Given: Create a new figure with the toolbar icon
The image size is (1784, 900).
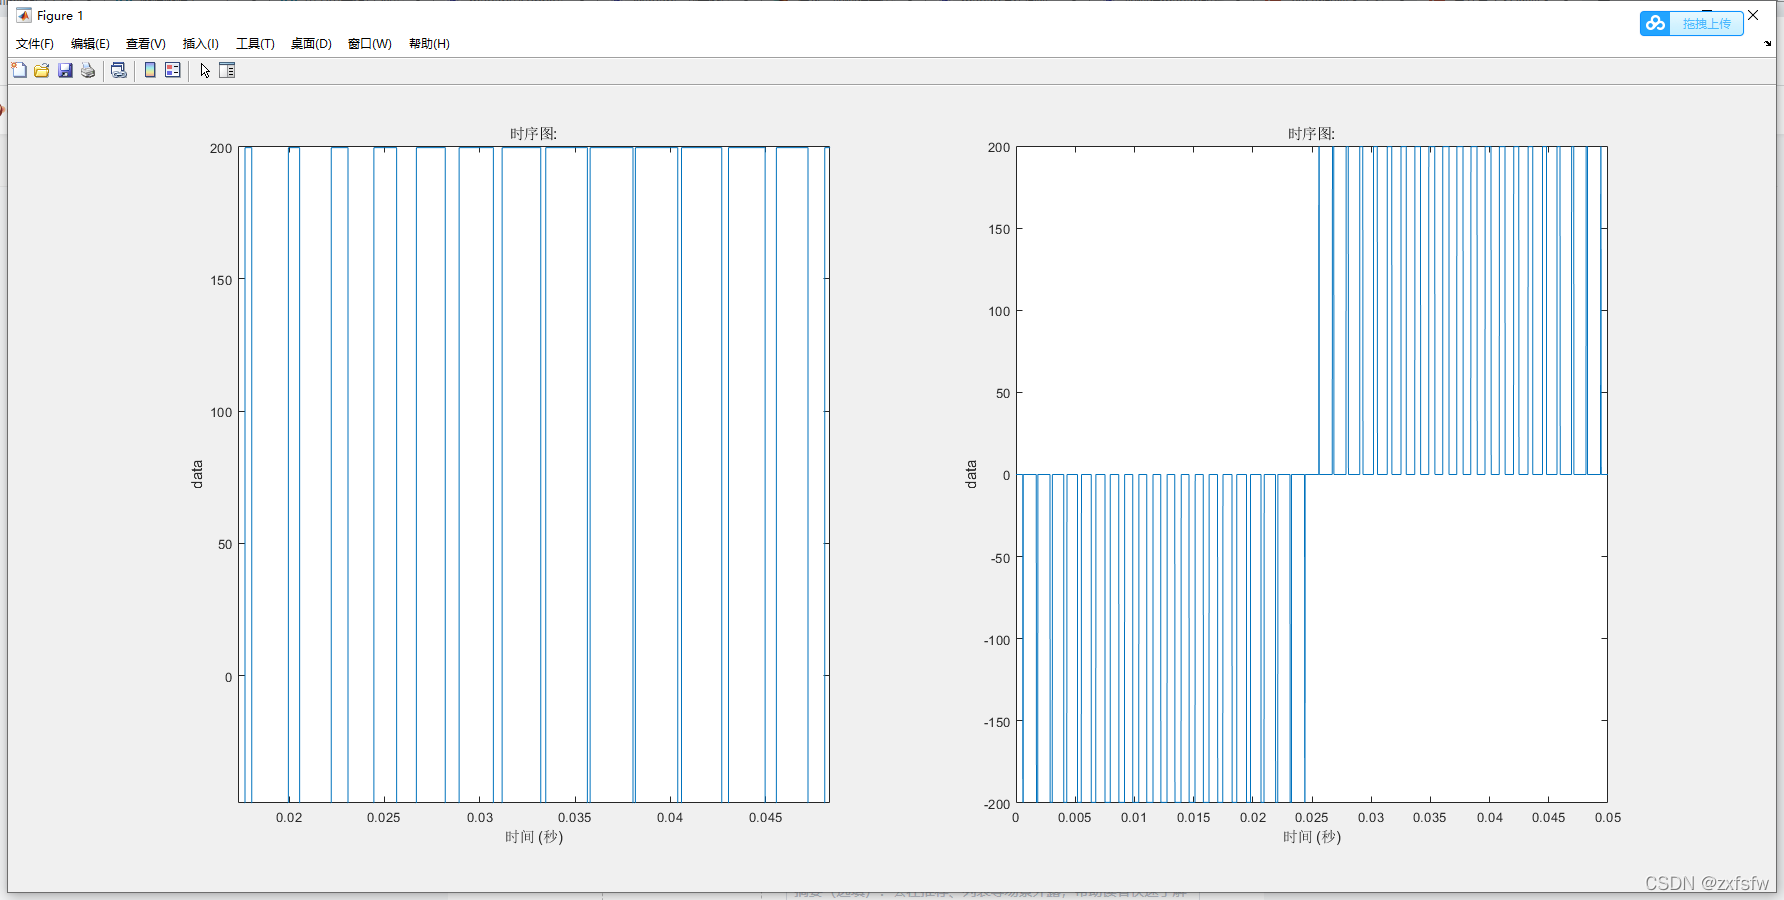Looking at the screenshot, I should (x=19, y=70).
